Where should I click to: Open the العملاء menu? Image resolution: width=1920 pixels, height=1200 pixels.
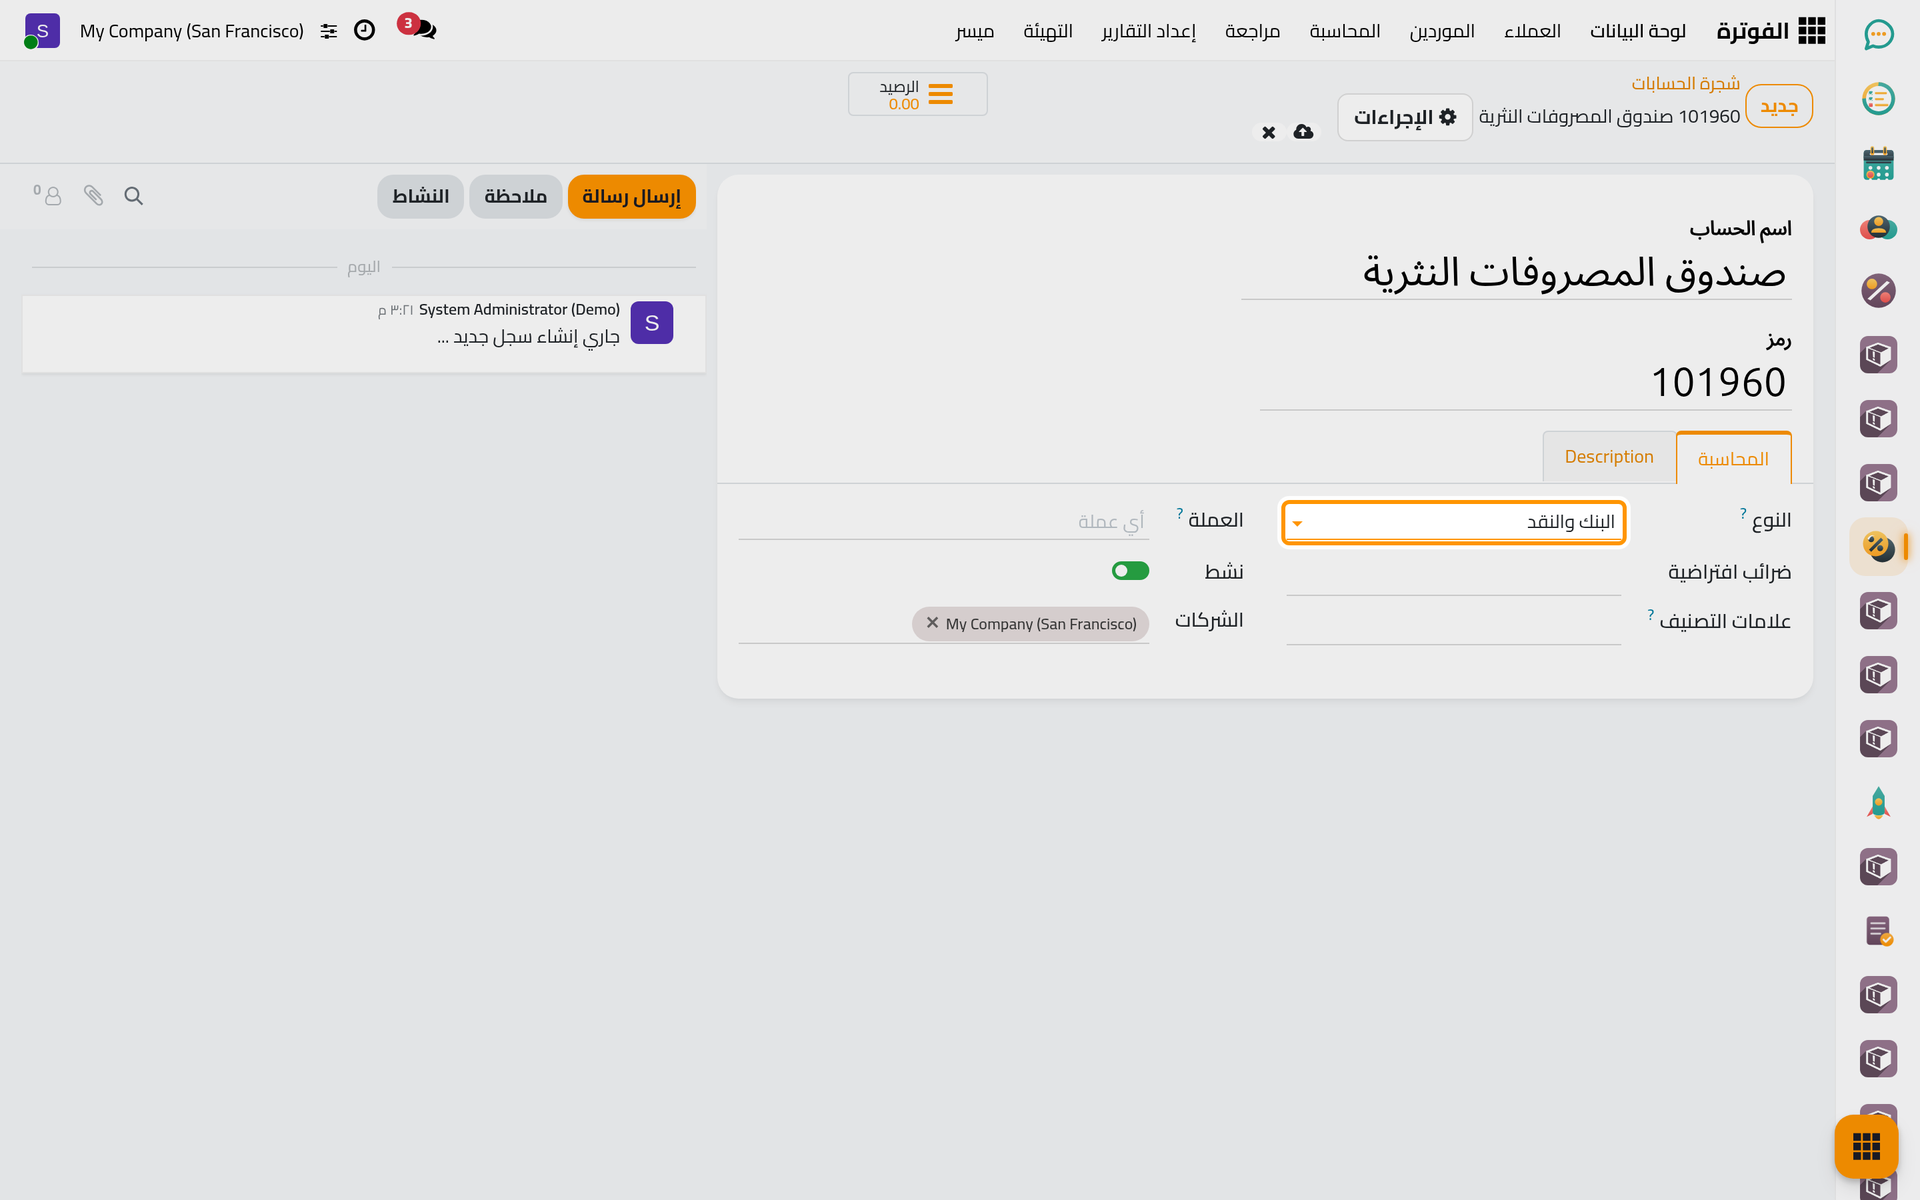[1532, 31]
